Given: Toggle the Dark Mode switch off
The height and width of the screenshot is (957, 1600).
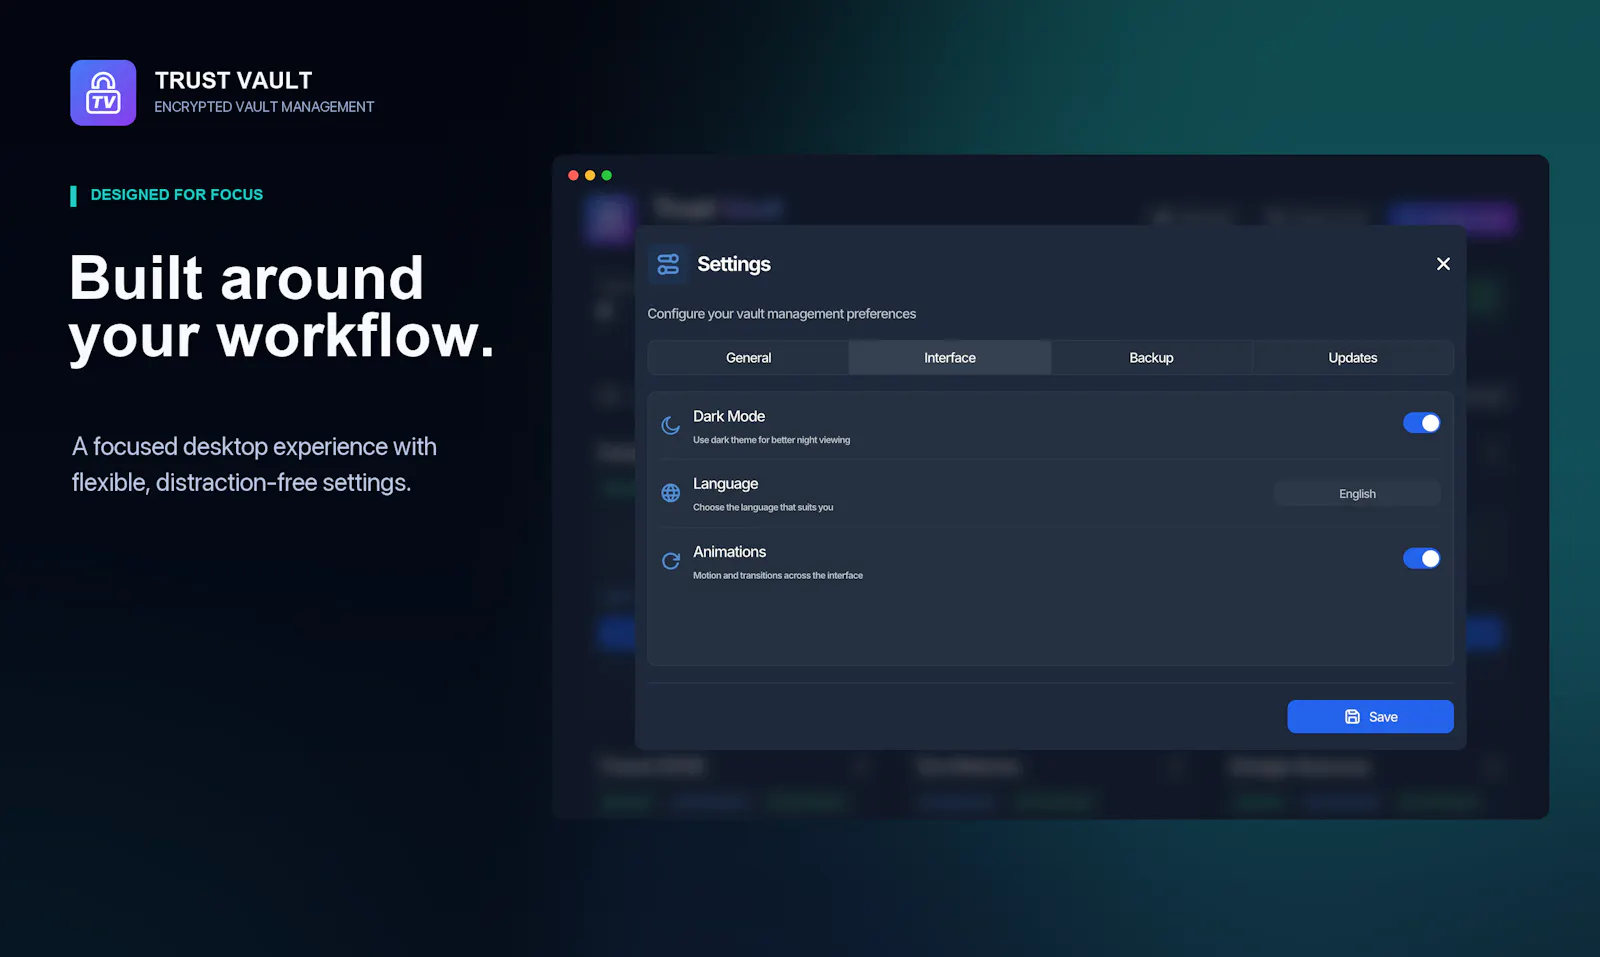Looking at the screenshot, I should point(1421,423).
